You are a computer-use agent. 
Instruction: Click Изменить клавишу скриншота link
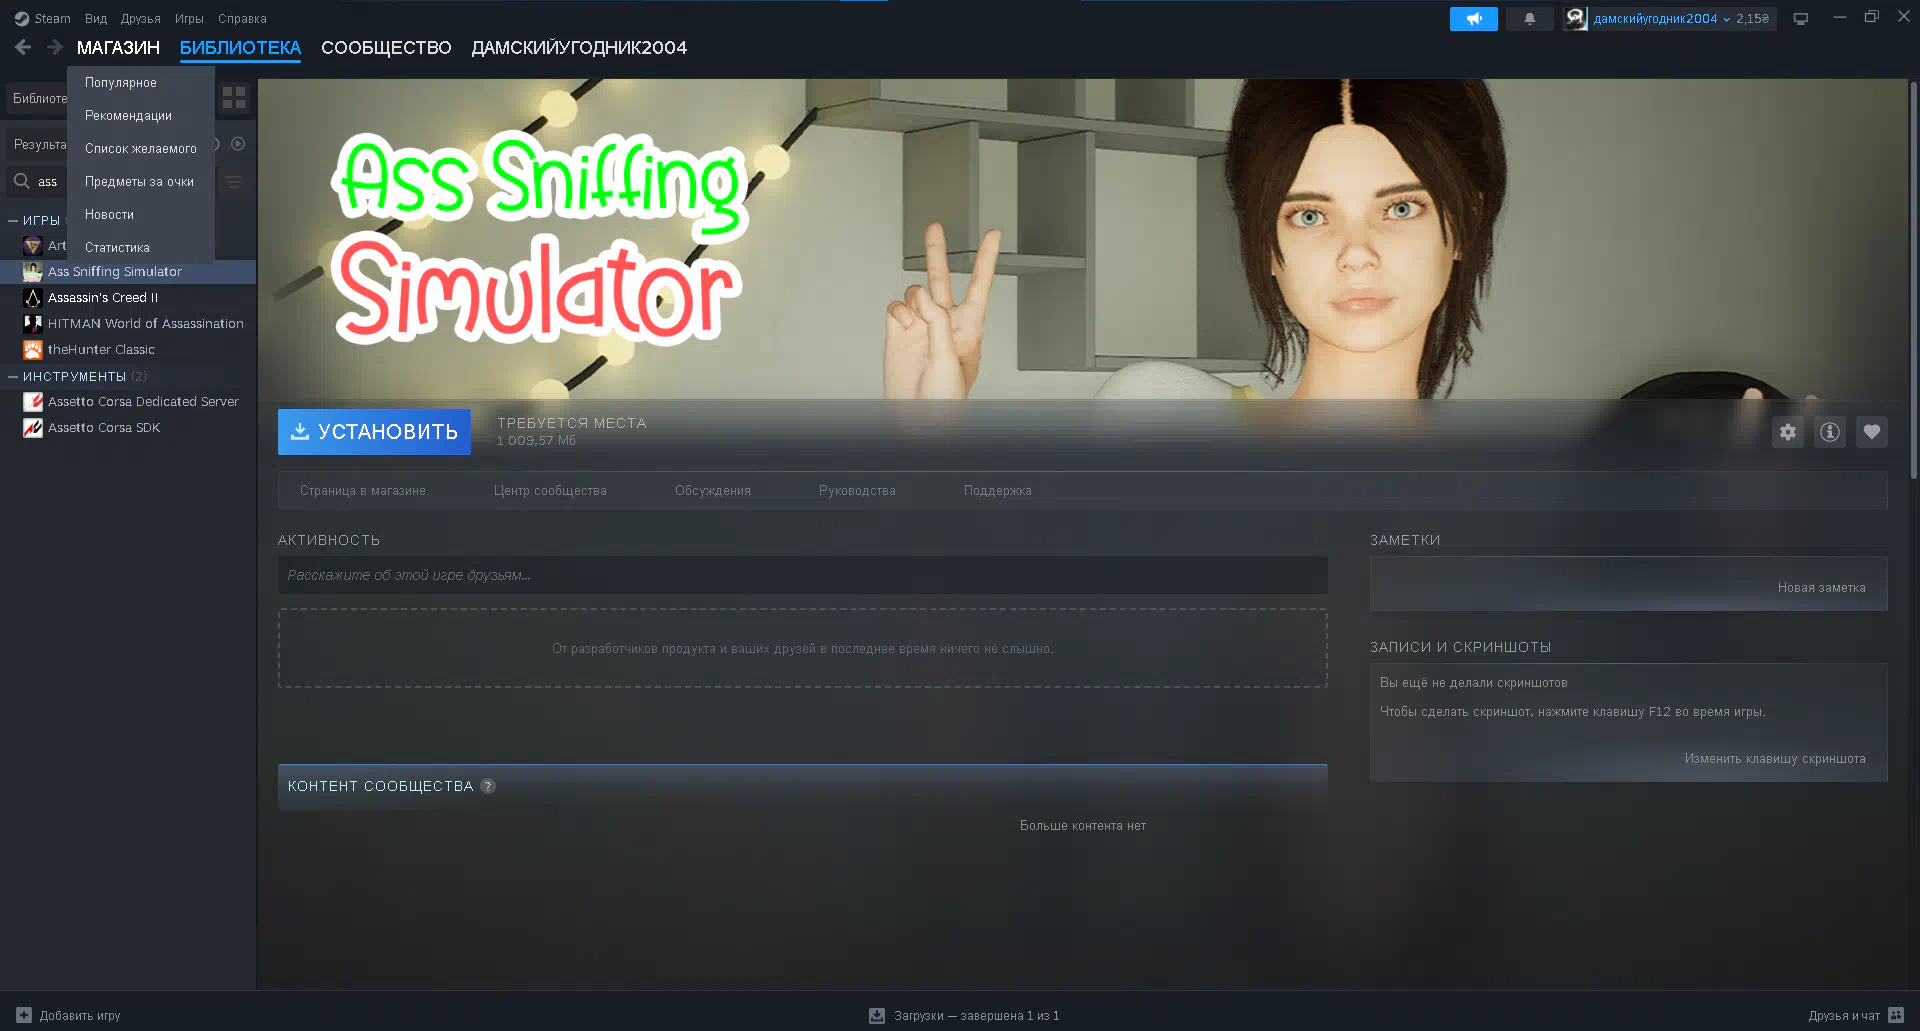coord(1775,758)
